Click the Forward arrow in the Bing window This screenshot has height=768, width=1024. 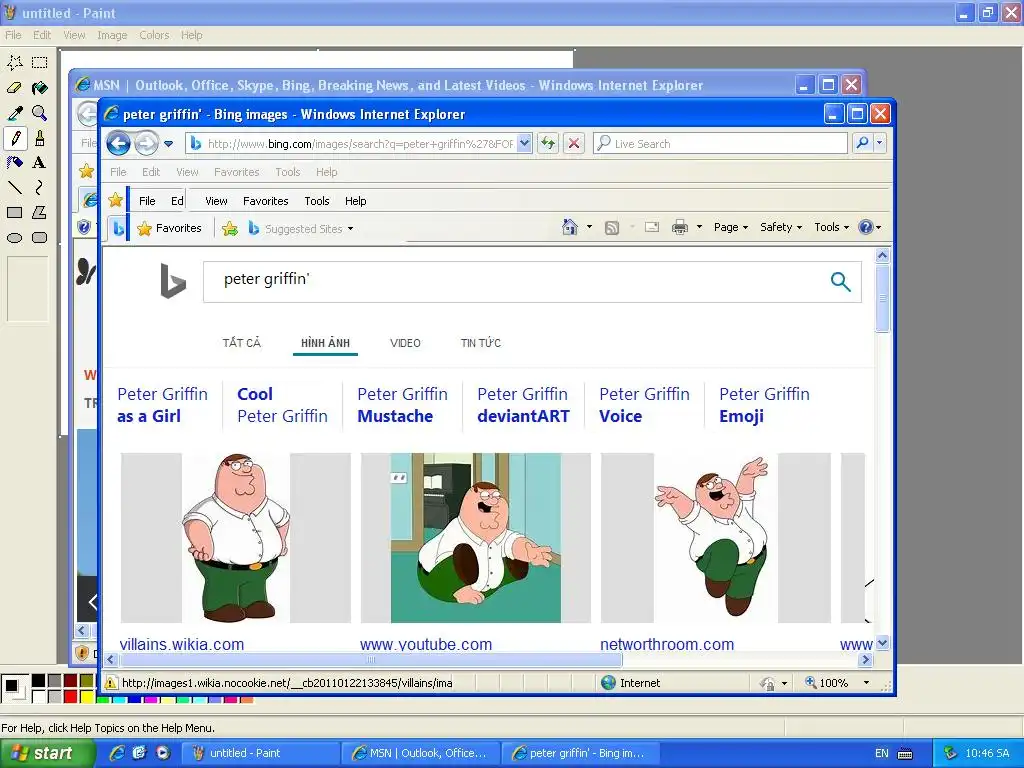(x=146, y=143)
